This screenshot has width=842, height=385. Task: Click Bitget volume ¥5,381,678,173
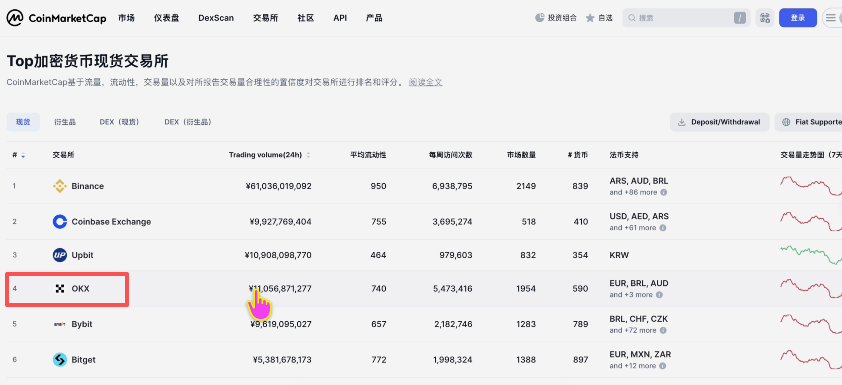click(x=282, y=360)
